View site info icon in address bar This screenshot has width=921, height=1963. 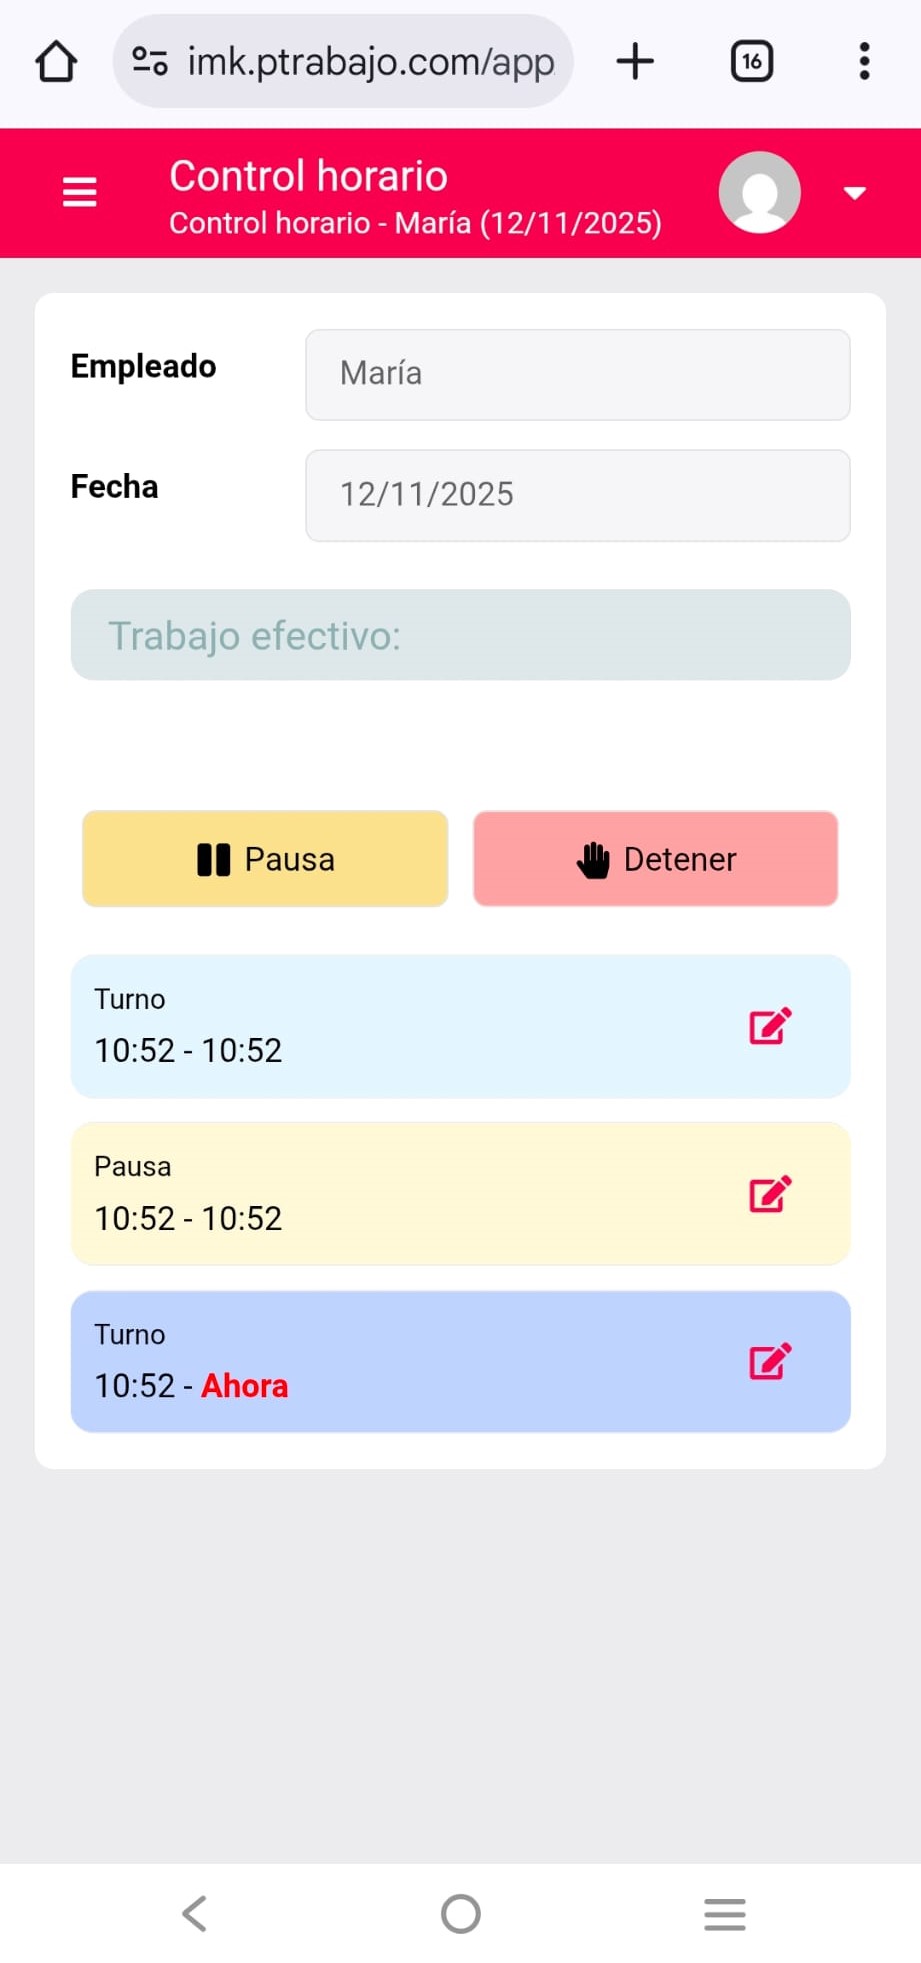pos(150,62)
